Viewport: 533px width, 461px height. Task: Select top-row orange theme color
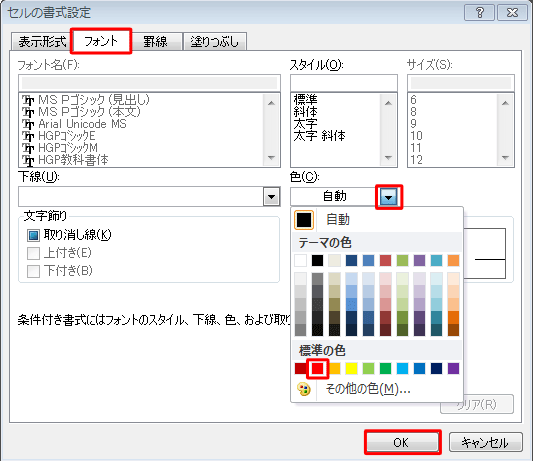coord(453,261)
